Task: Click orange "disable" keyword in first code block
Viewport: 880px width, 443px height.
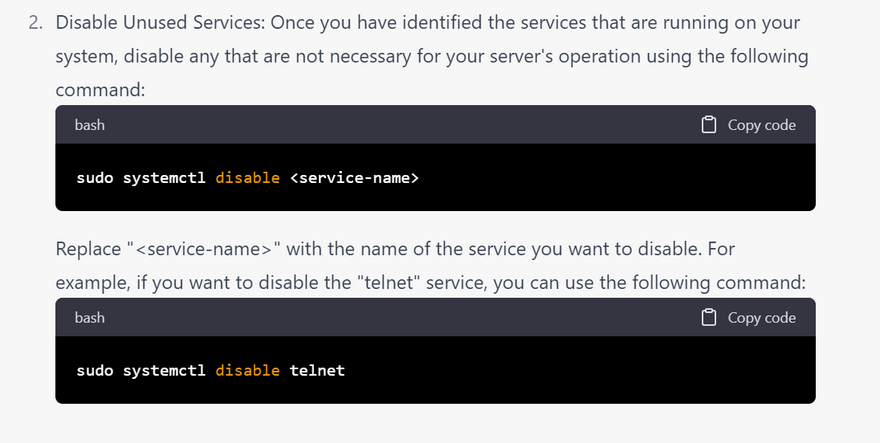Action: 248,178
